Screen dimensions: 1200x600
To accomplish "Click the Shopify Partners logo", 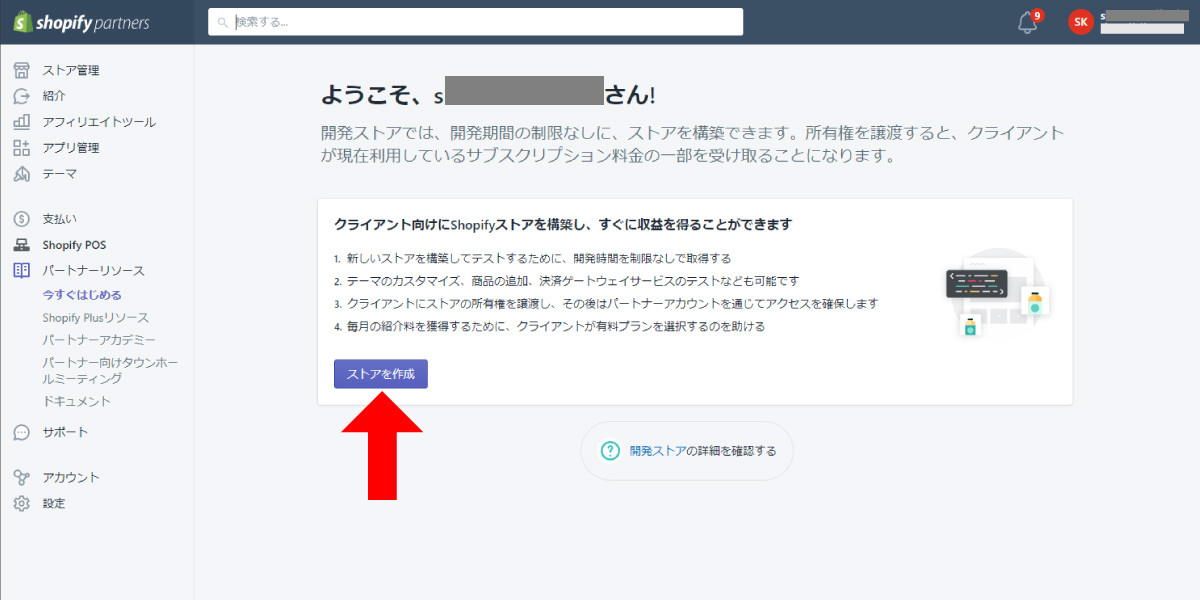I will [x=80, y=22].
